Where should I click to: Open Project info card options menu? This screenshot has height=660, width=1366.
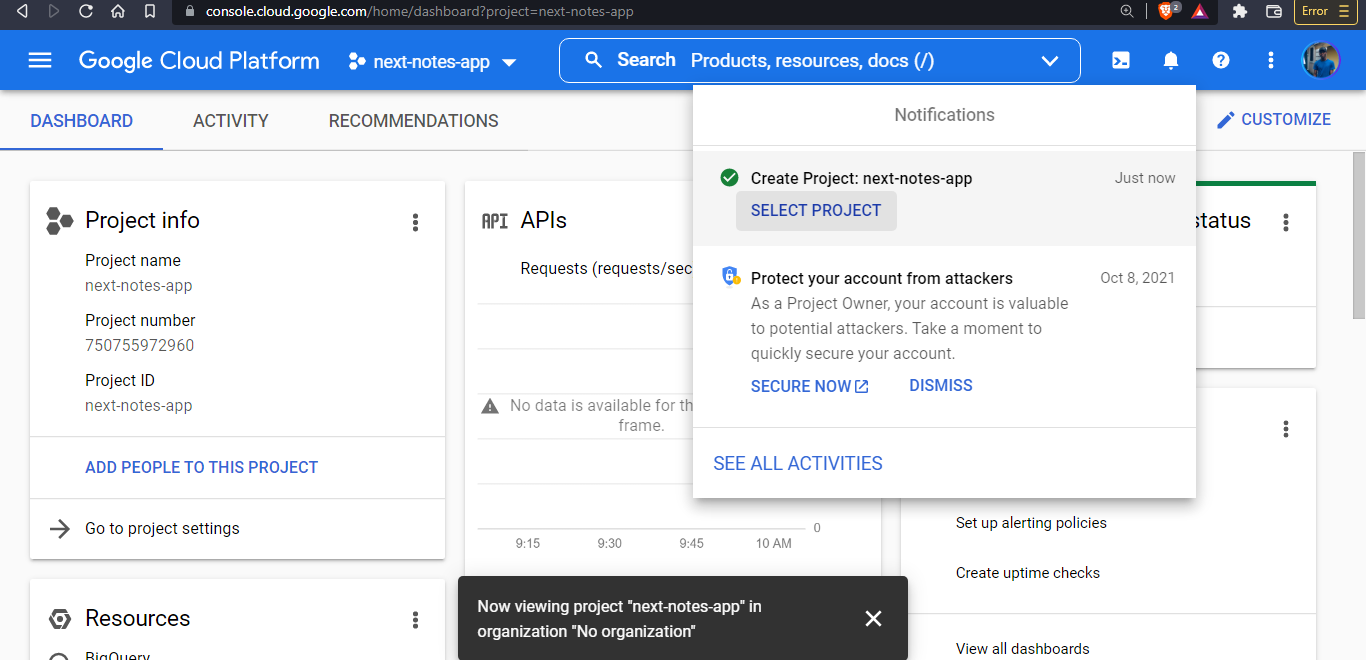416,222
